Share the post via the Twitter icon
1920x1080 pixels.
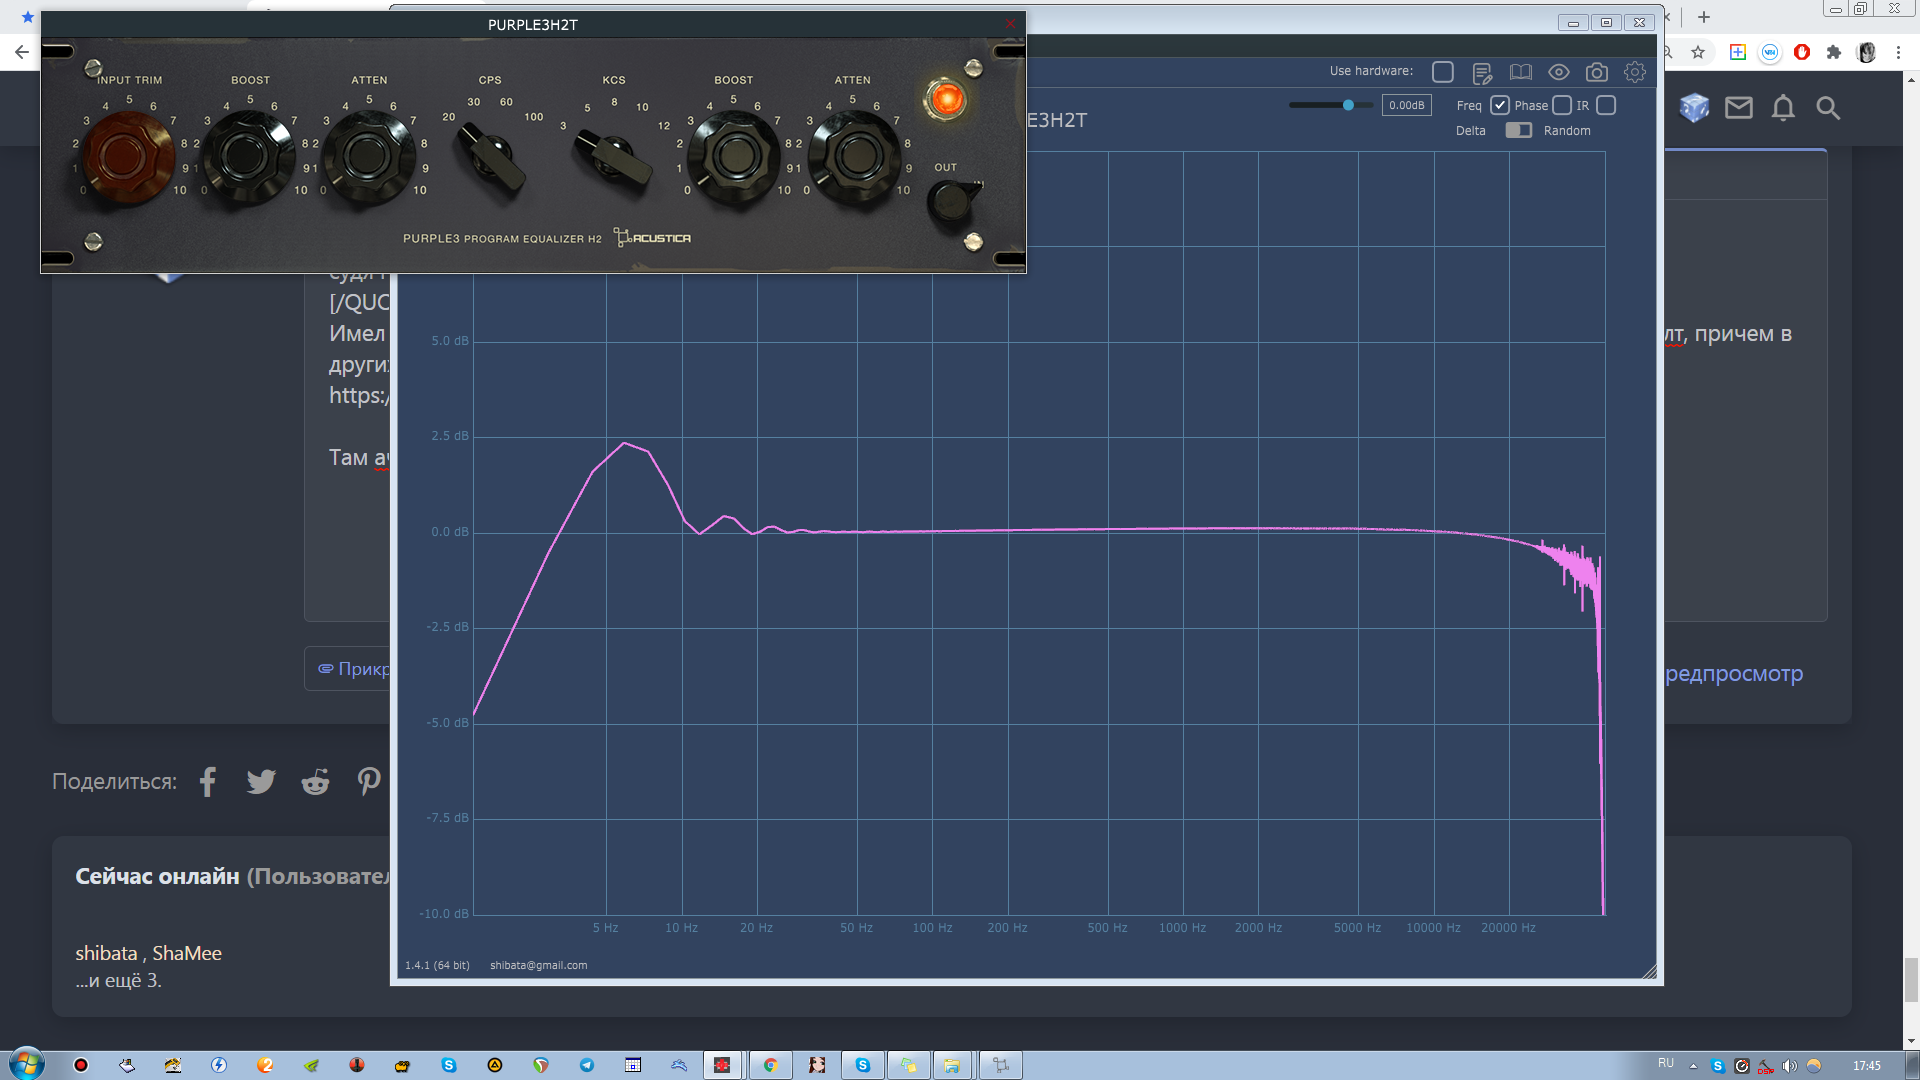pyautogui.click(x=261, y=781)
